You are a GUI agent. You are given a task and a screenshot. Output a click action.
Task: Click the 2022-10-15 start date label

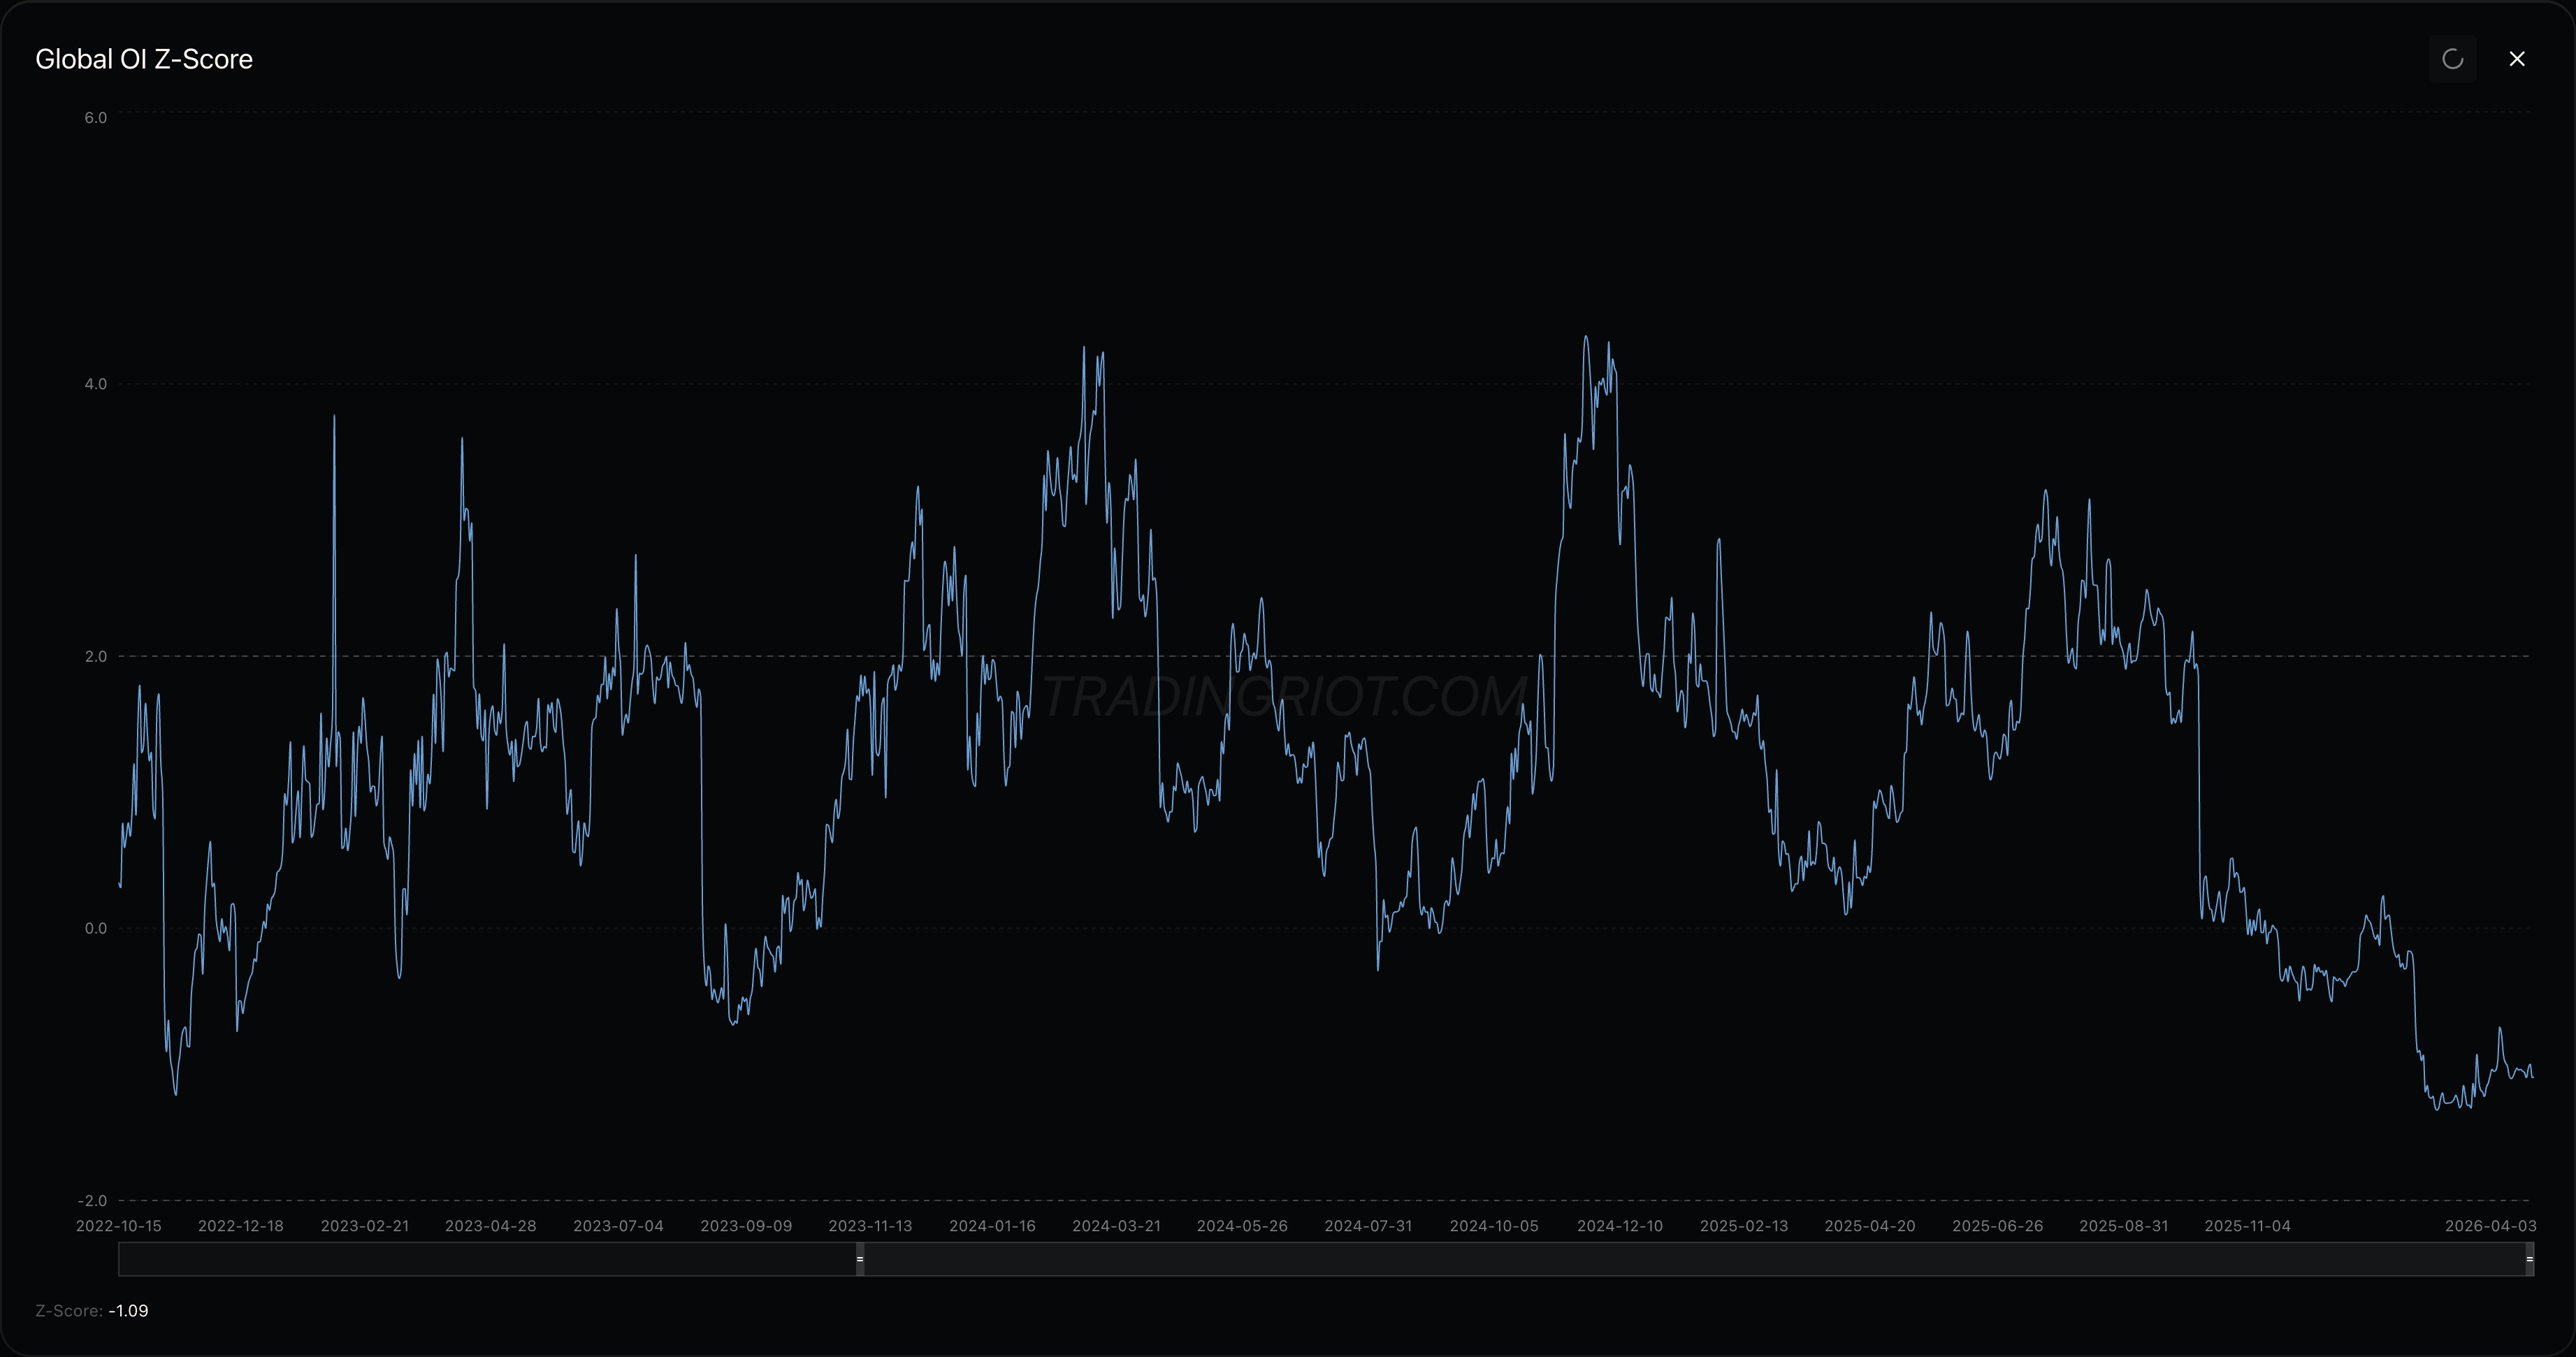tap(118, 1226)
